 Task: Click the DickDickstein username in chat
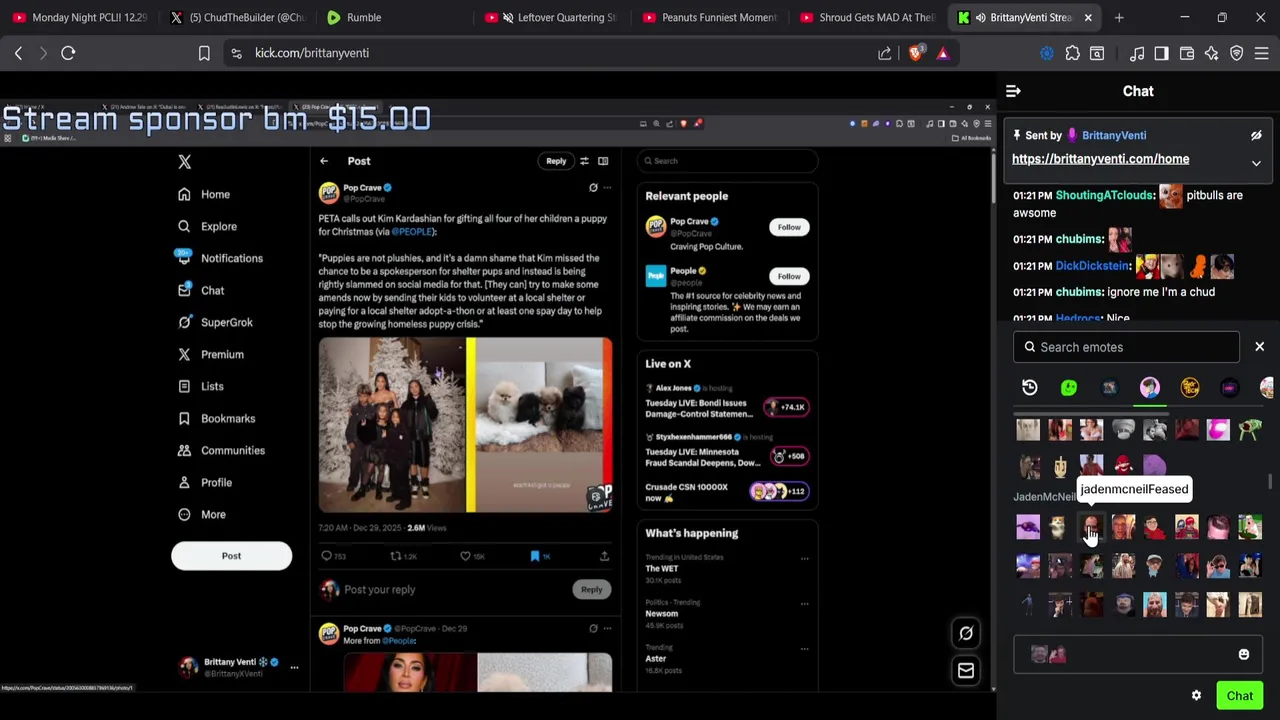(1092, 266)
